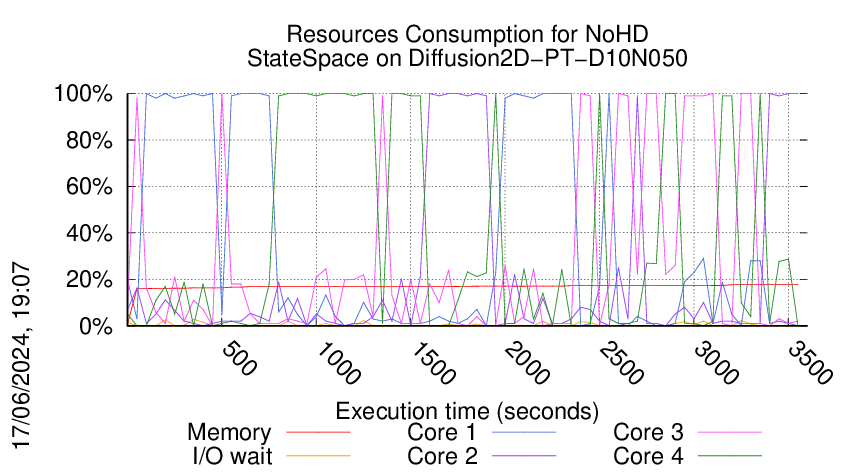Click the magenta Core 3 legend line sample
Image resolution: width=850 pixels, height=475 pixels.
point(730,432)
